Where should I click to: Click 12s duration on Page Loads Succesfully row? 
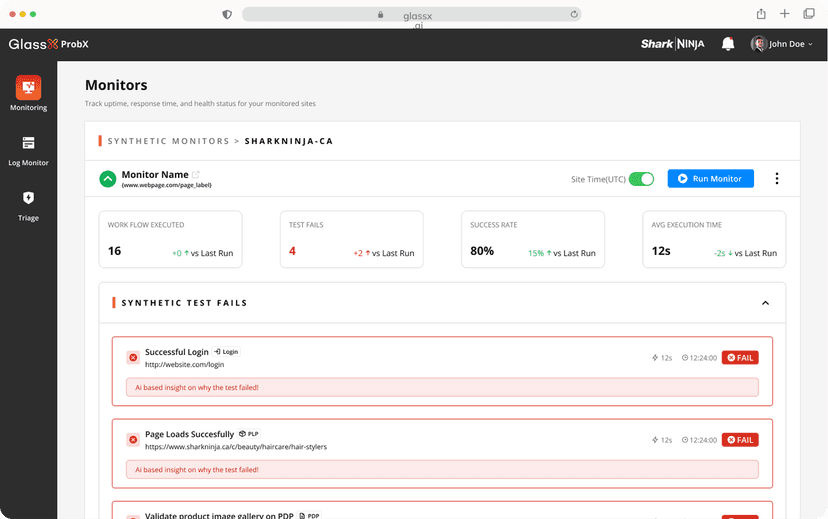pyautogui.click(x=662, y=440)
